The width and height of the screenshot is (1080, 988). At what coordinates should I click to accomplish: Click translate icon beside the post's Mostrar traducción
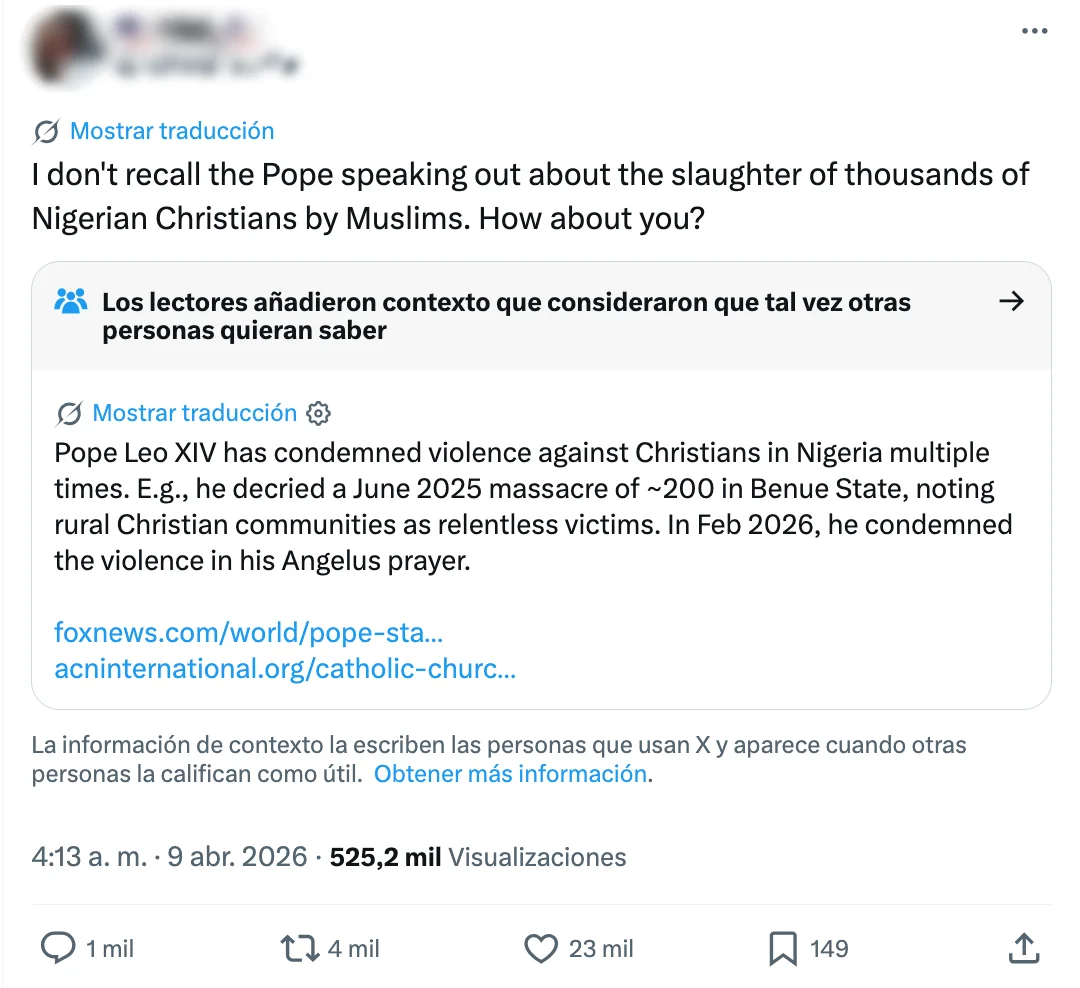click(x=46, y=131)
